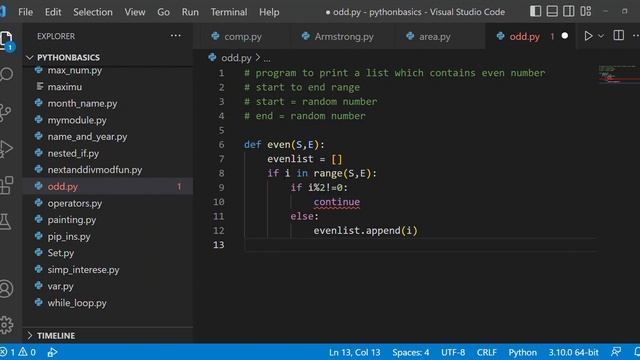This screenshot has height=360, width=640.
Task: Click on empty line 13 in editor
Action: tap(420, 244)
